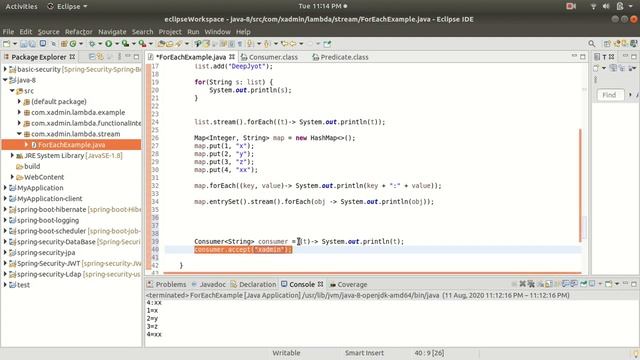The image size is (640, 360).
Task: Click the Find field in Task List
Action: 611,95
